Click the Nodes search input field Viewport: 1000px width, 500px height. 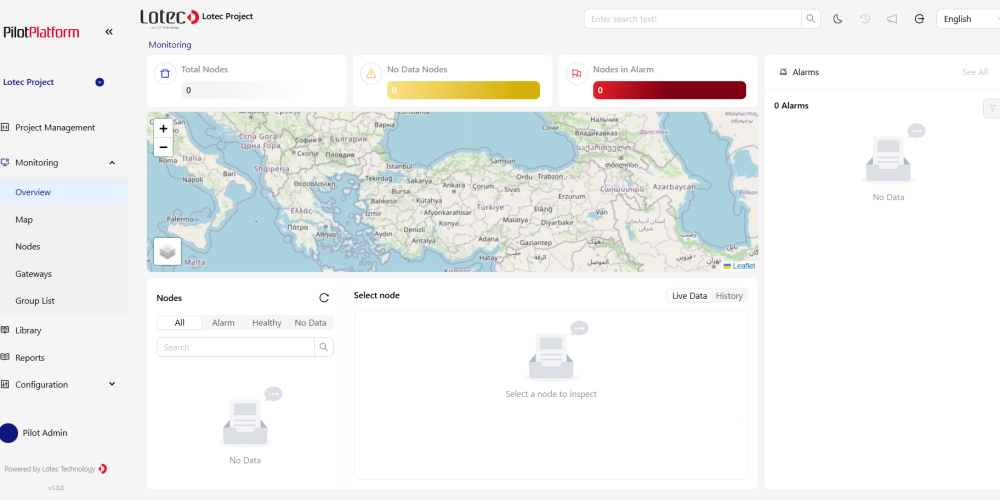235,347
